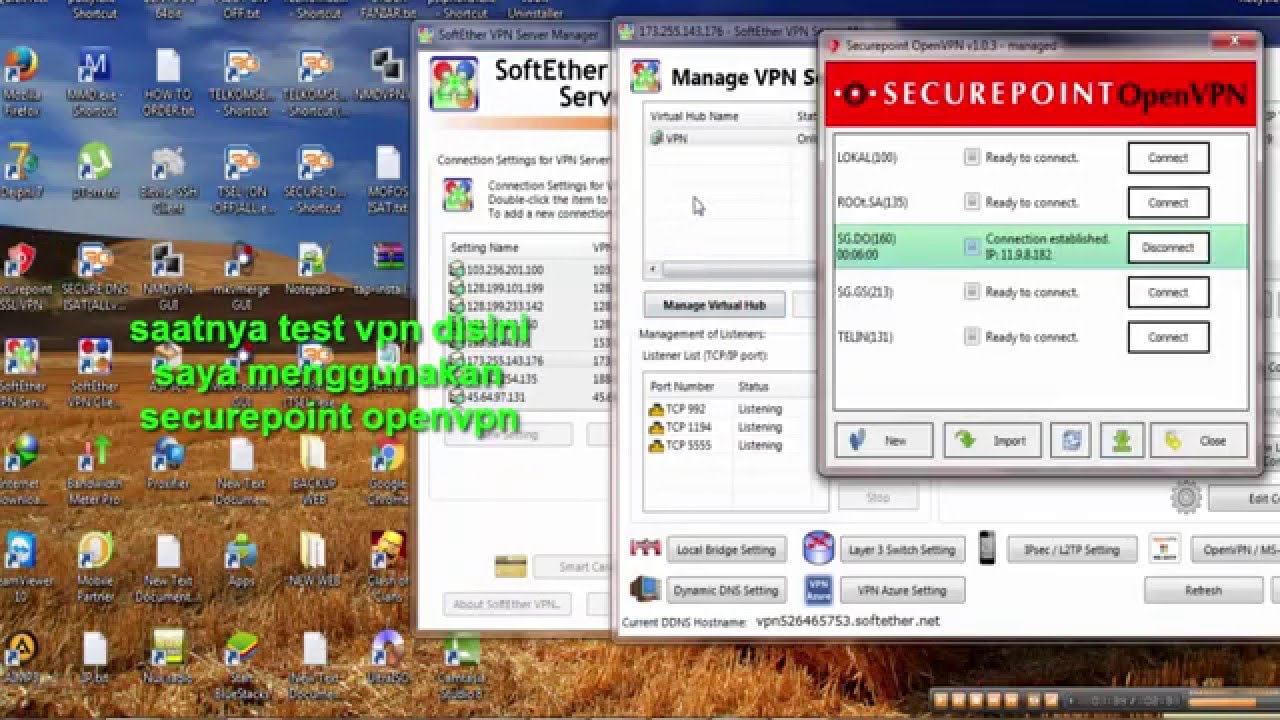Create a New Securepoint VPN configuration
This screenshot has width=1280, height=720.
click(884, 440)
